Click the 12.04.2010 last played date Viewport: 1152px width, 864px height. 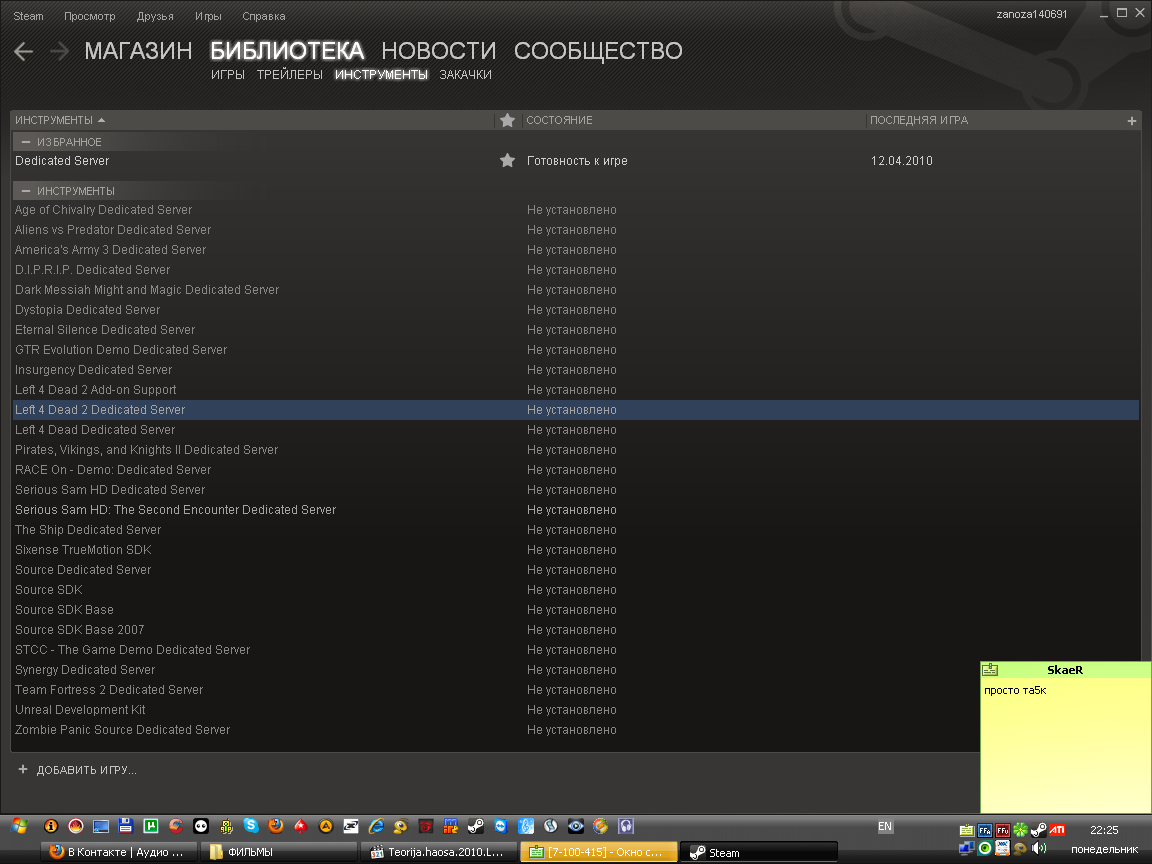click(x=901, y=161)
